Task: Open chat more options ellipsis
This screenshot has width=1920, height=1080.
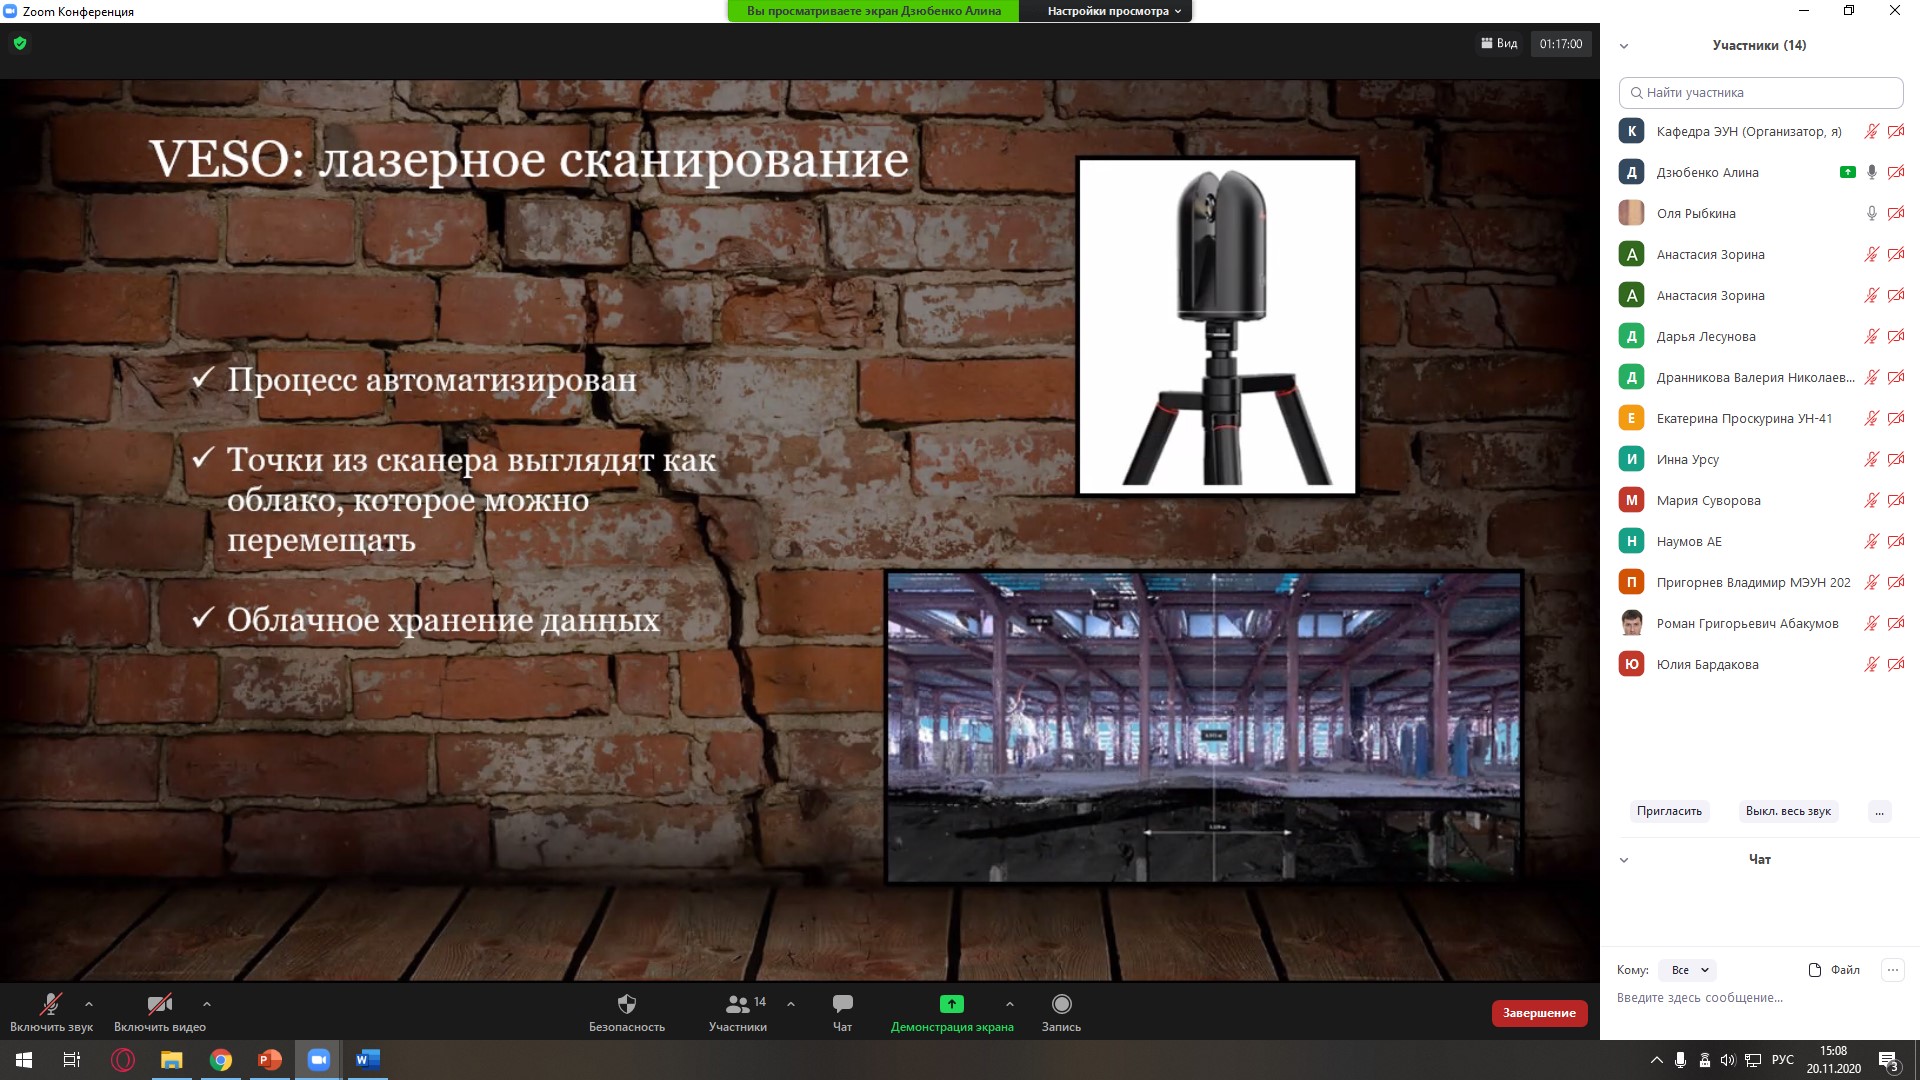Action: tap(1892, 969)
